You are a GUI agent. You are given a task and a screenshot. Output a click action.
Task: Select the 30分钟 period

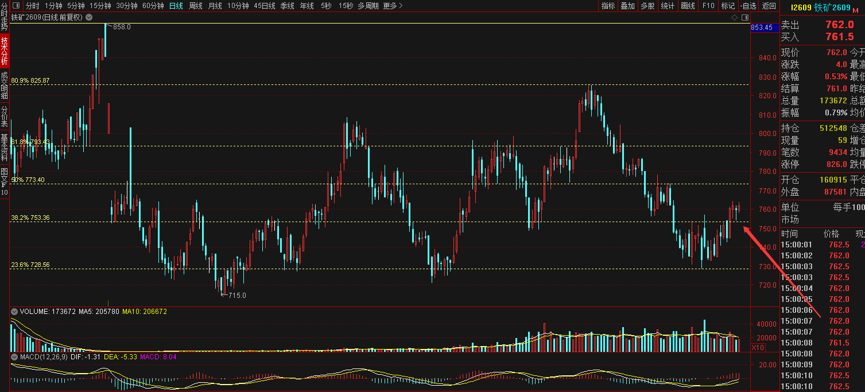126,6
